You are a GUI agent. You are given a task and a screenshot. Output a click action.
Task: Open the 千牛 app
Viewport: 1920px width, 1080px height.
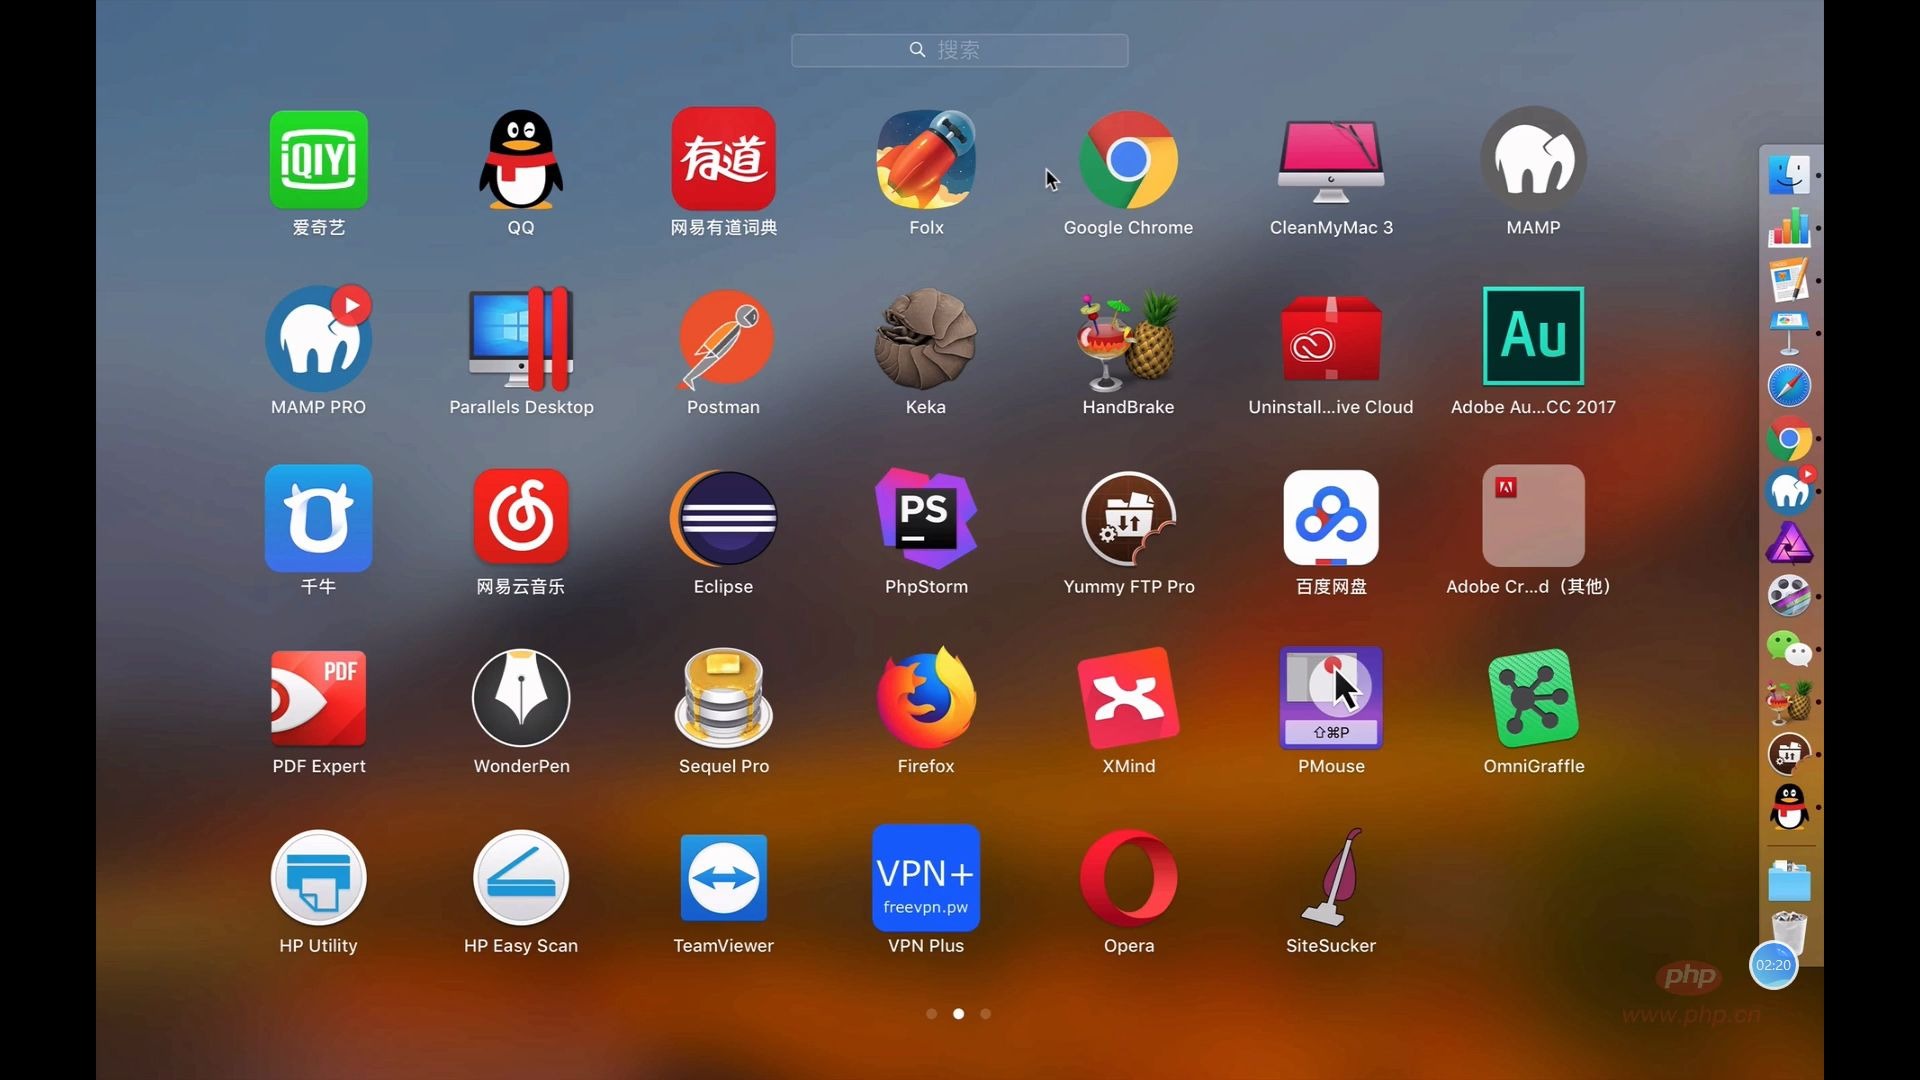point(318,518)
